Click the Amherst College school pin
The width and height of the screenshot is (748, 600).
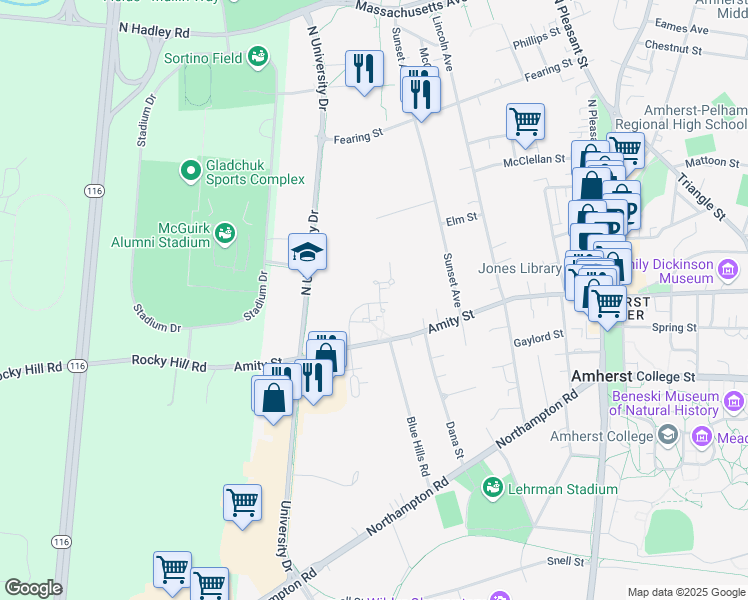click(667, 435)
